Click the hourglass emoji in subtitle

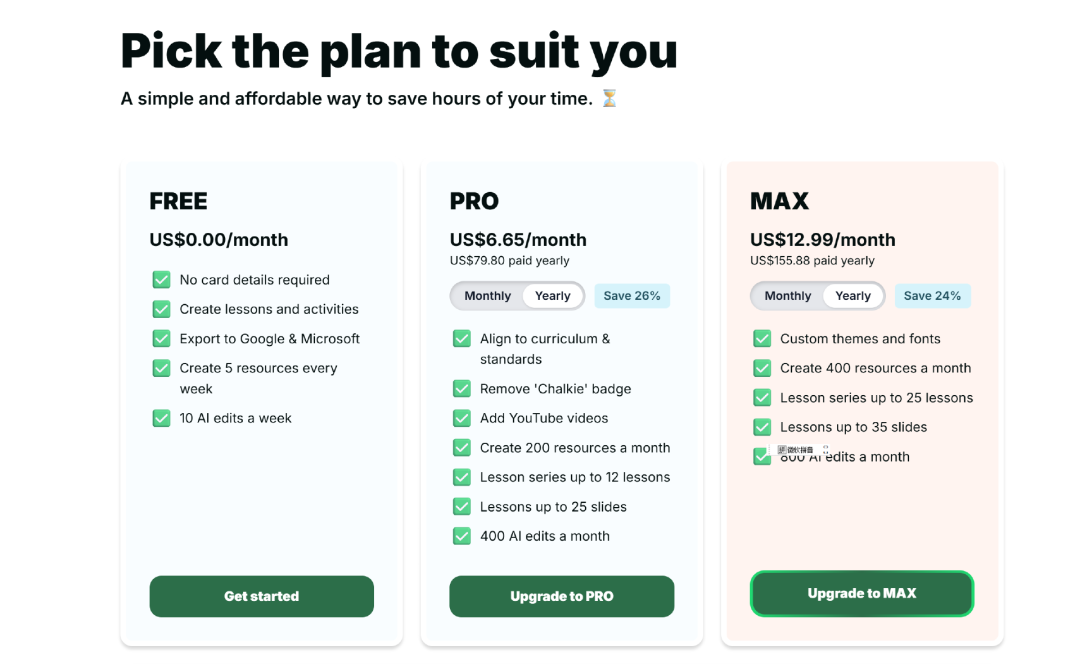(609, 98)
